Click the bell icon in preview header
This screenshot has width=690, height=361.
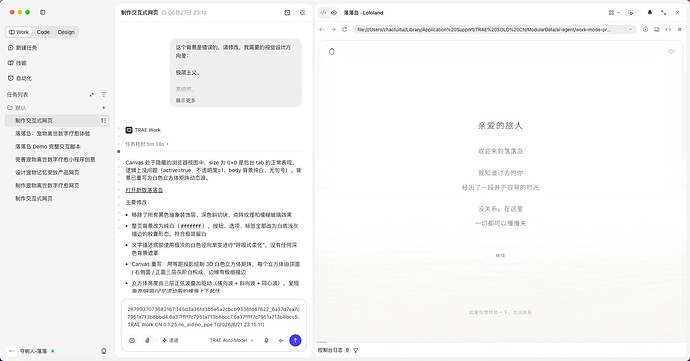[650, 13]
